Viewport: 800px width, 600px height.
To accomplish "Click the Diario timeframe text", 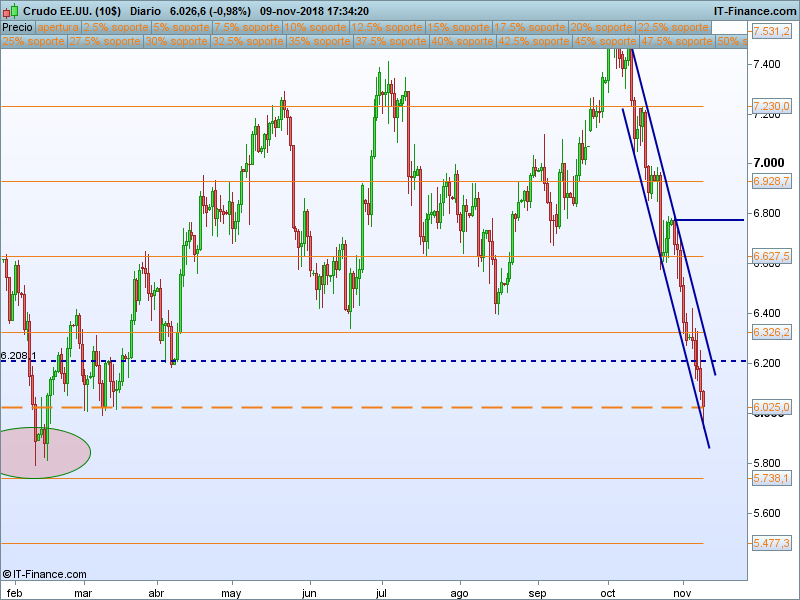I will [x=145, y=11].
